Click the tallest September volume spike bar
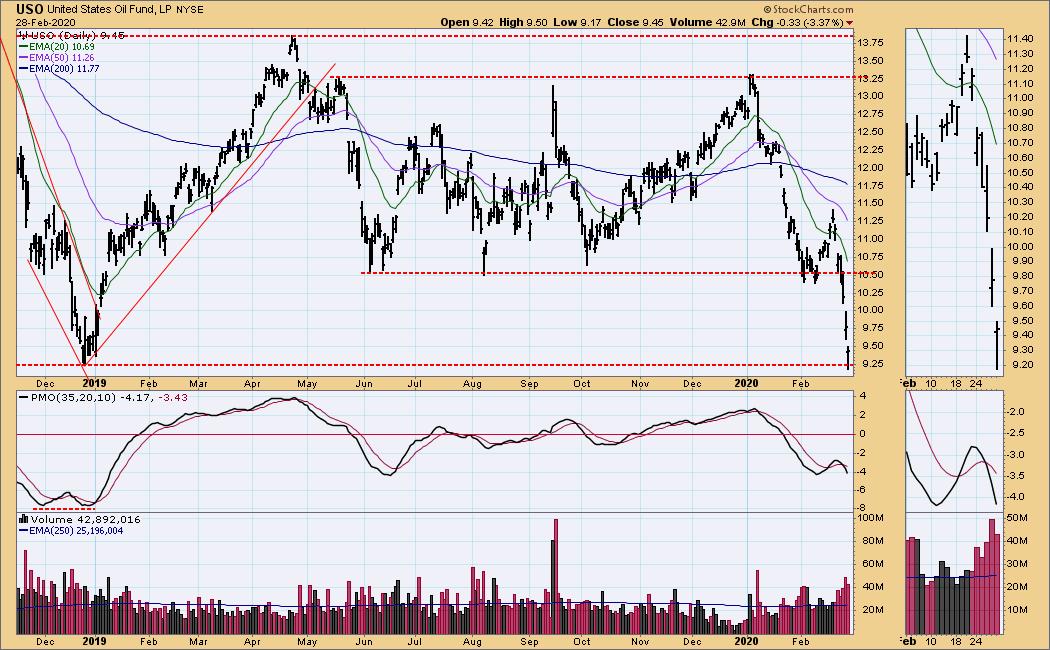The width and height of the screenshot is (1050, 650). point(555,576)
